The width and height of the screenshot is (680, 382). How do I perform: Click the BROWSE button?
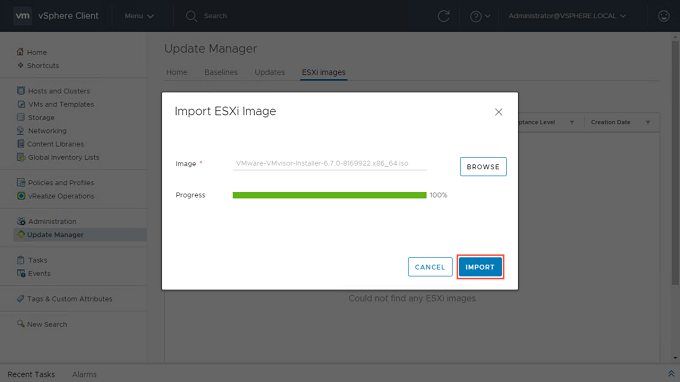(483, 167)
